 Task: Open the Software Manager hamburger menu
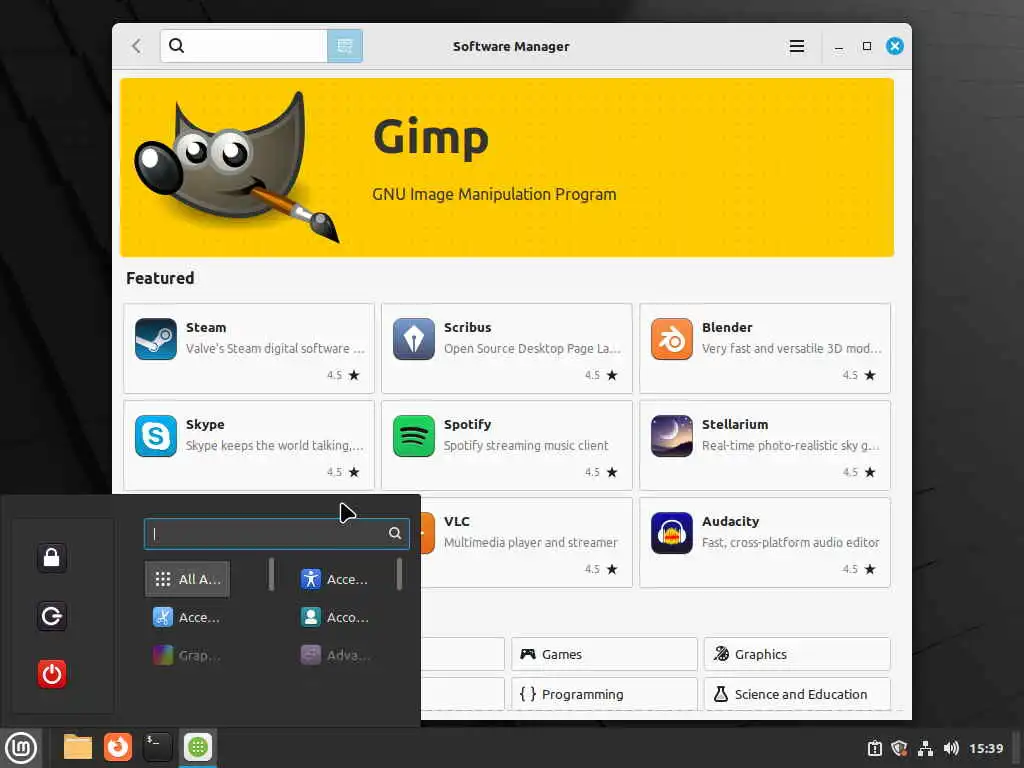(796, 46)
